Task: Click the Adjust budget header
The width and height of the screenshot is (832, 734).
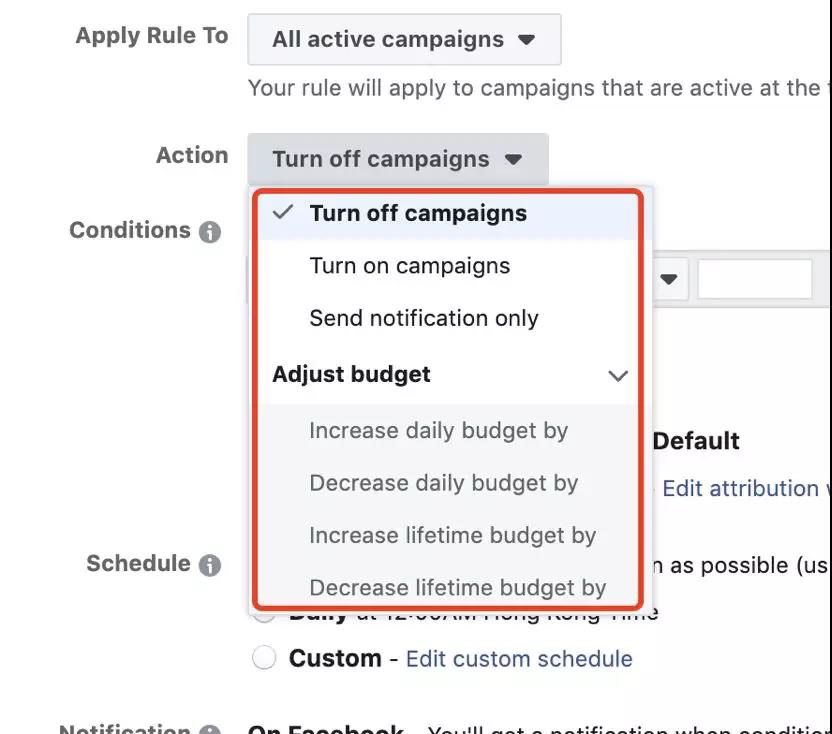Action: pos(351,375)
